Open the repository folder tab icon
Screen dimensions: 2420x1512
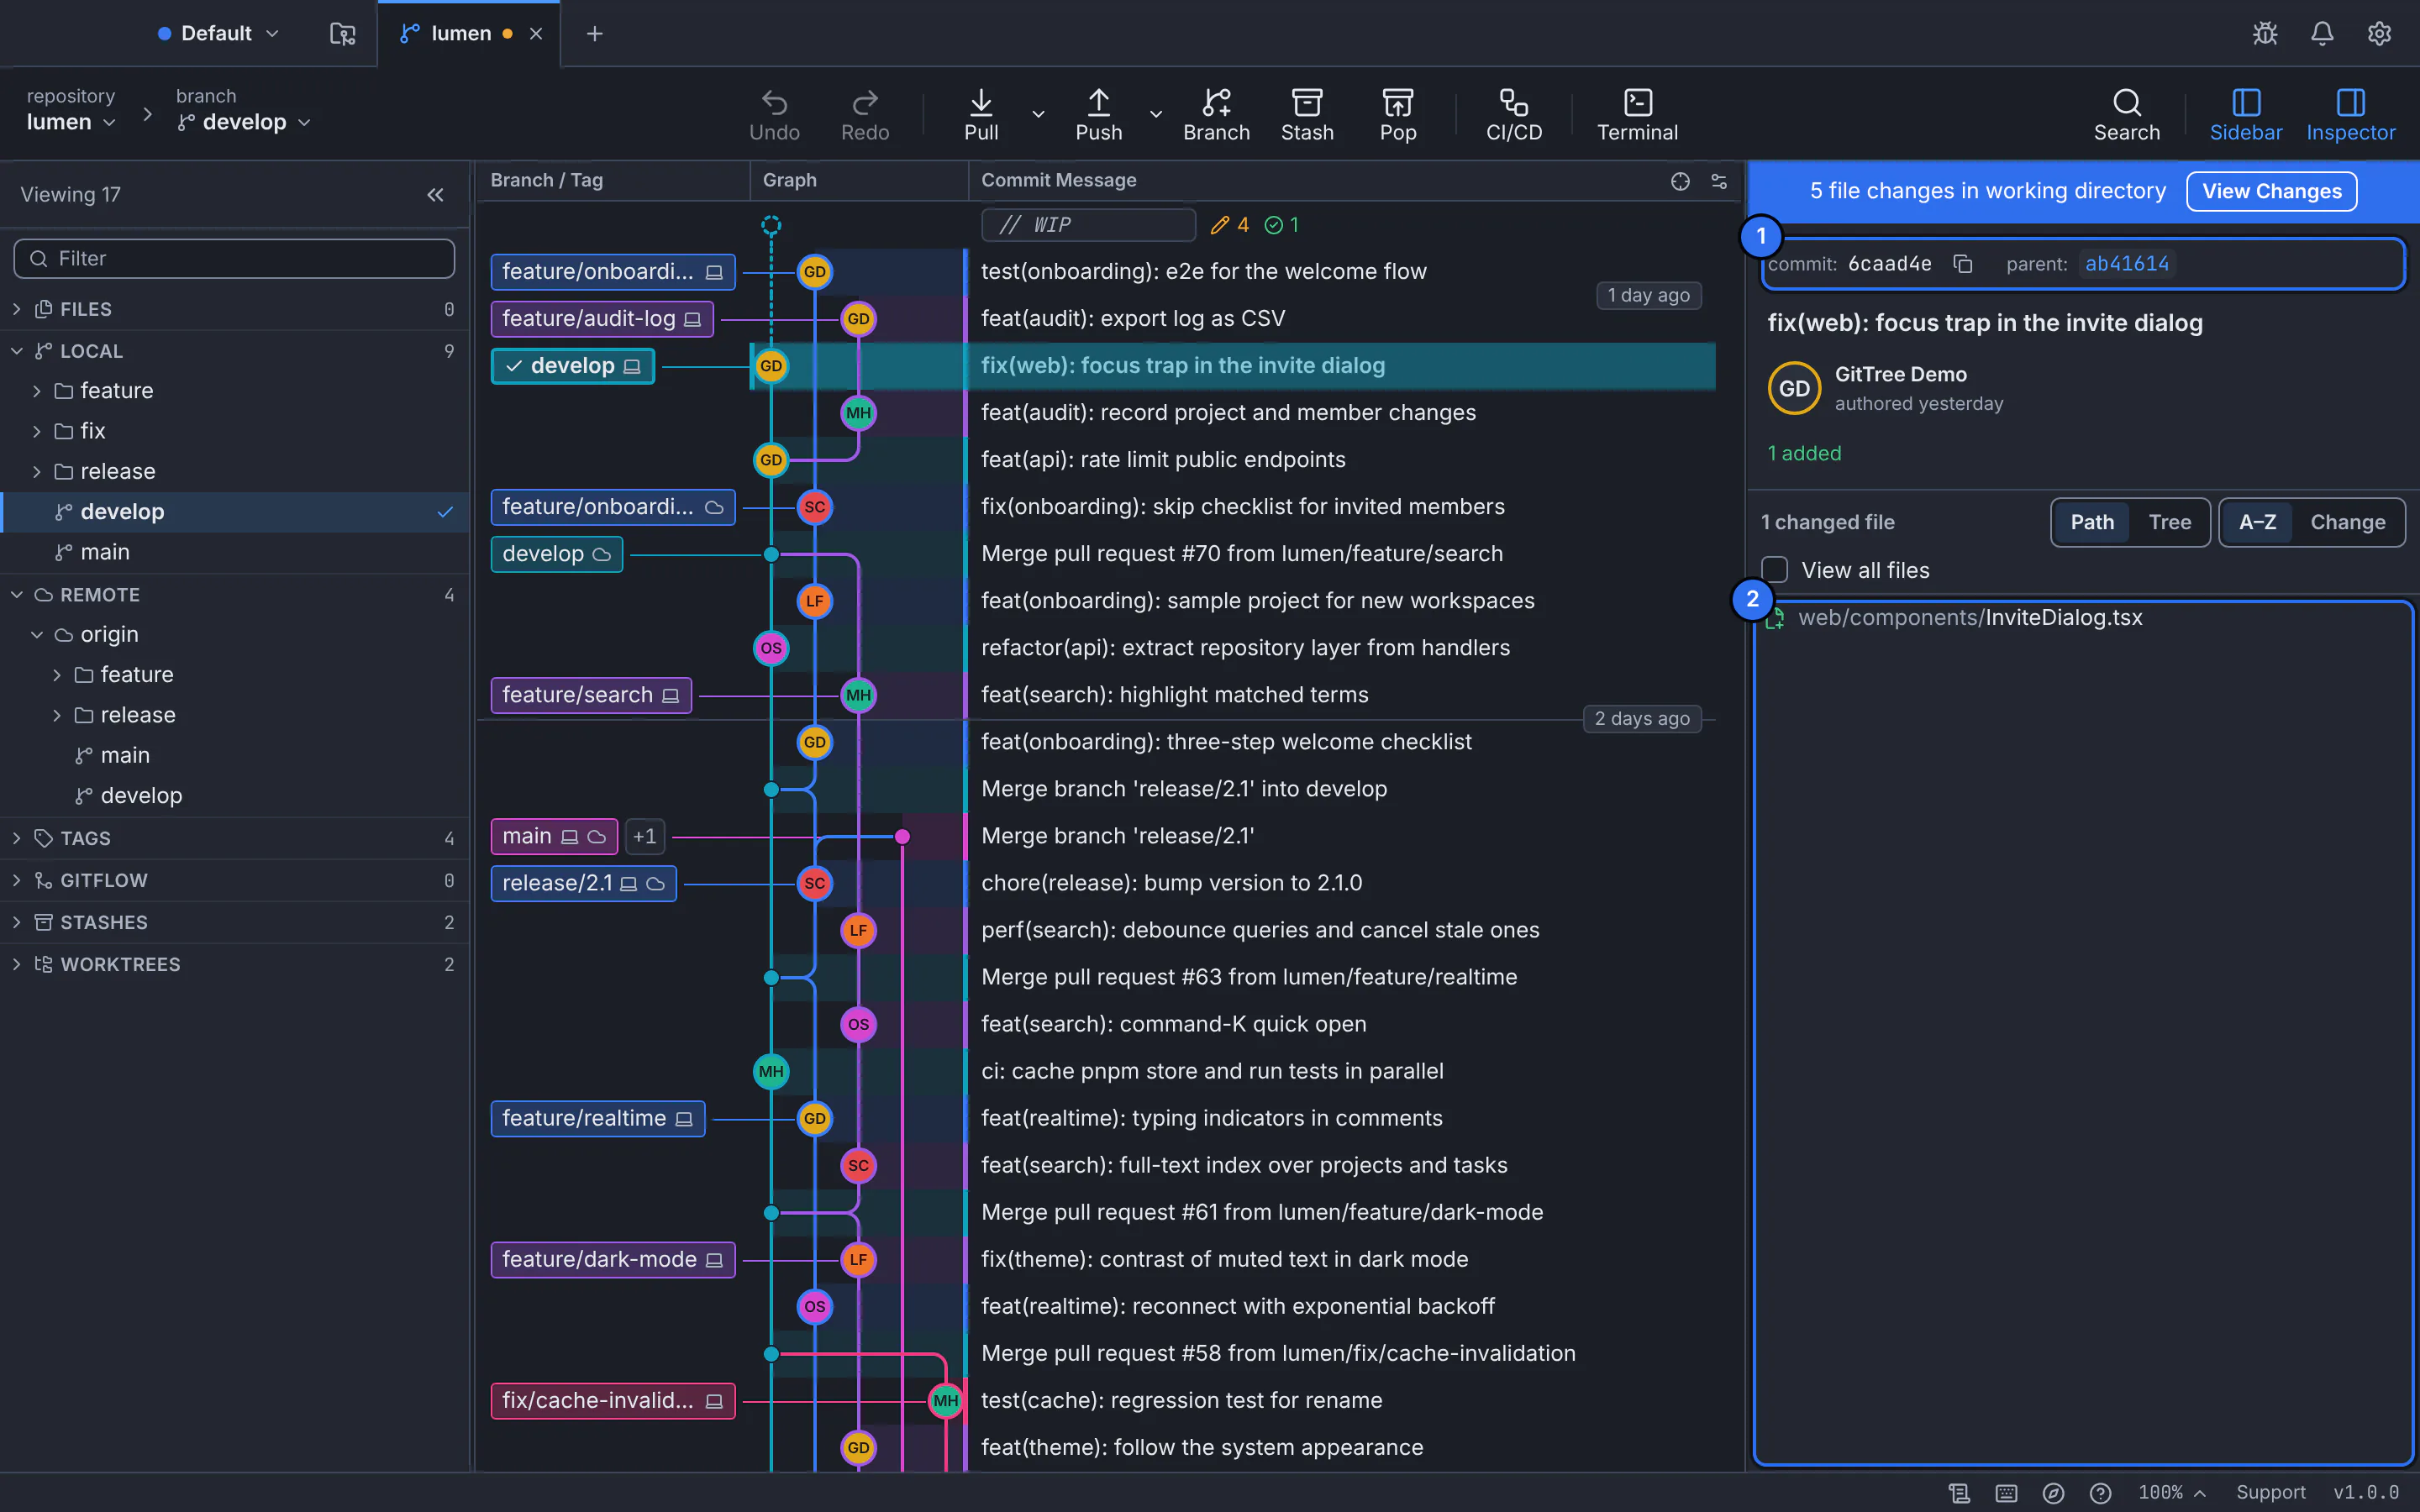click(342, 33)
